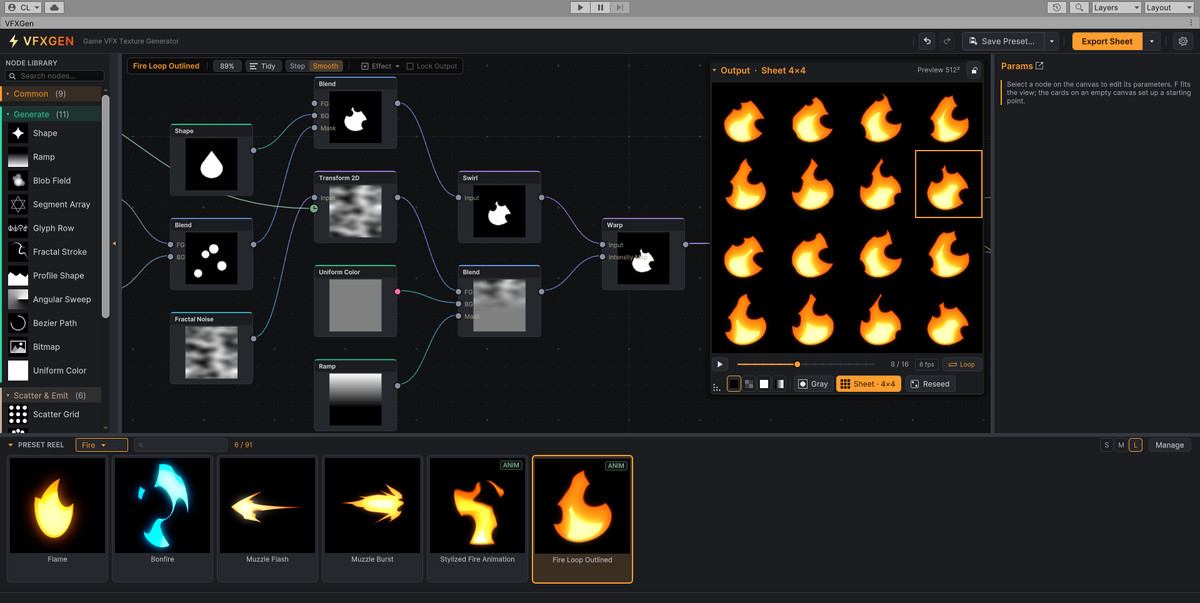The height and width of the screenshot is (603, 1200).
Task: Click the Unity Step button
Action: (x=621, y=7)
